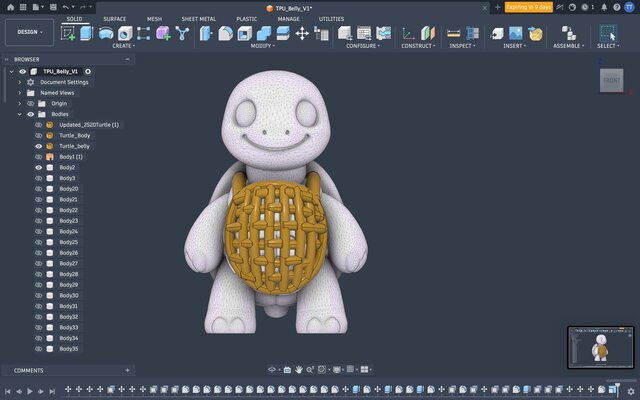
Task: Expand the Named Views node
Action: click(x=19, y=93)
